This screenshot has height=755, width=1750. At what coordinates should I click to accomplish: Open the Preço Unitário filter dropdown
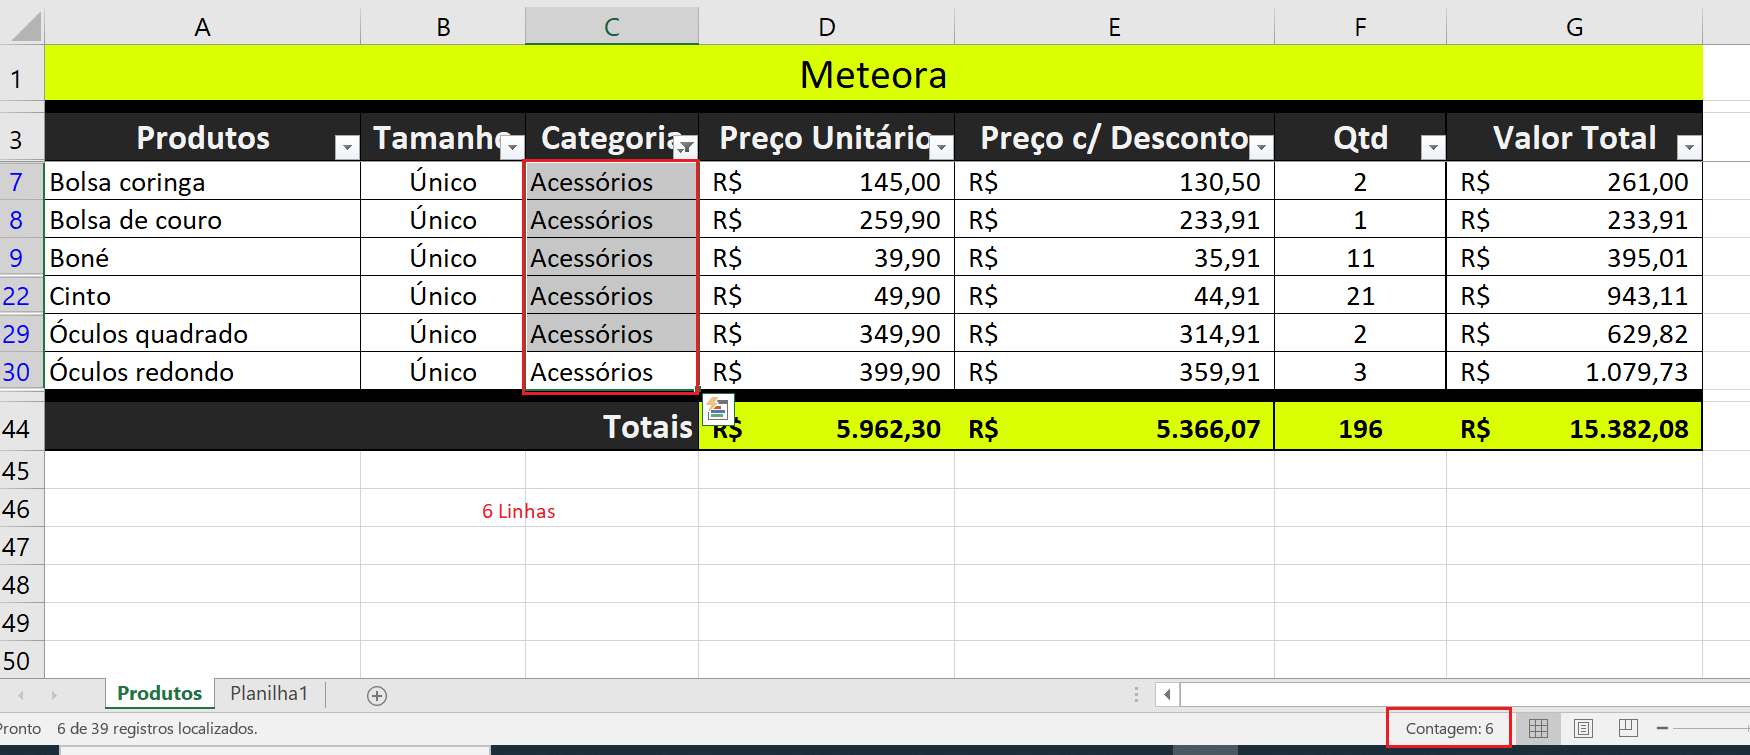(941, 148)
